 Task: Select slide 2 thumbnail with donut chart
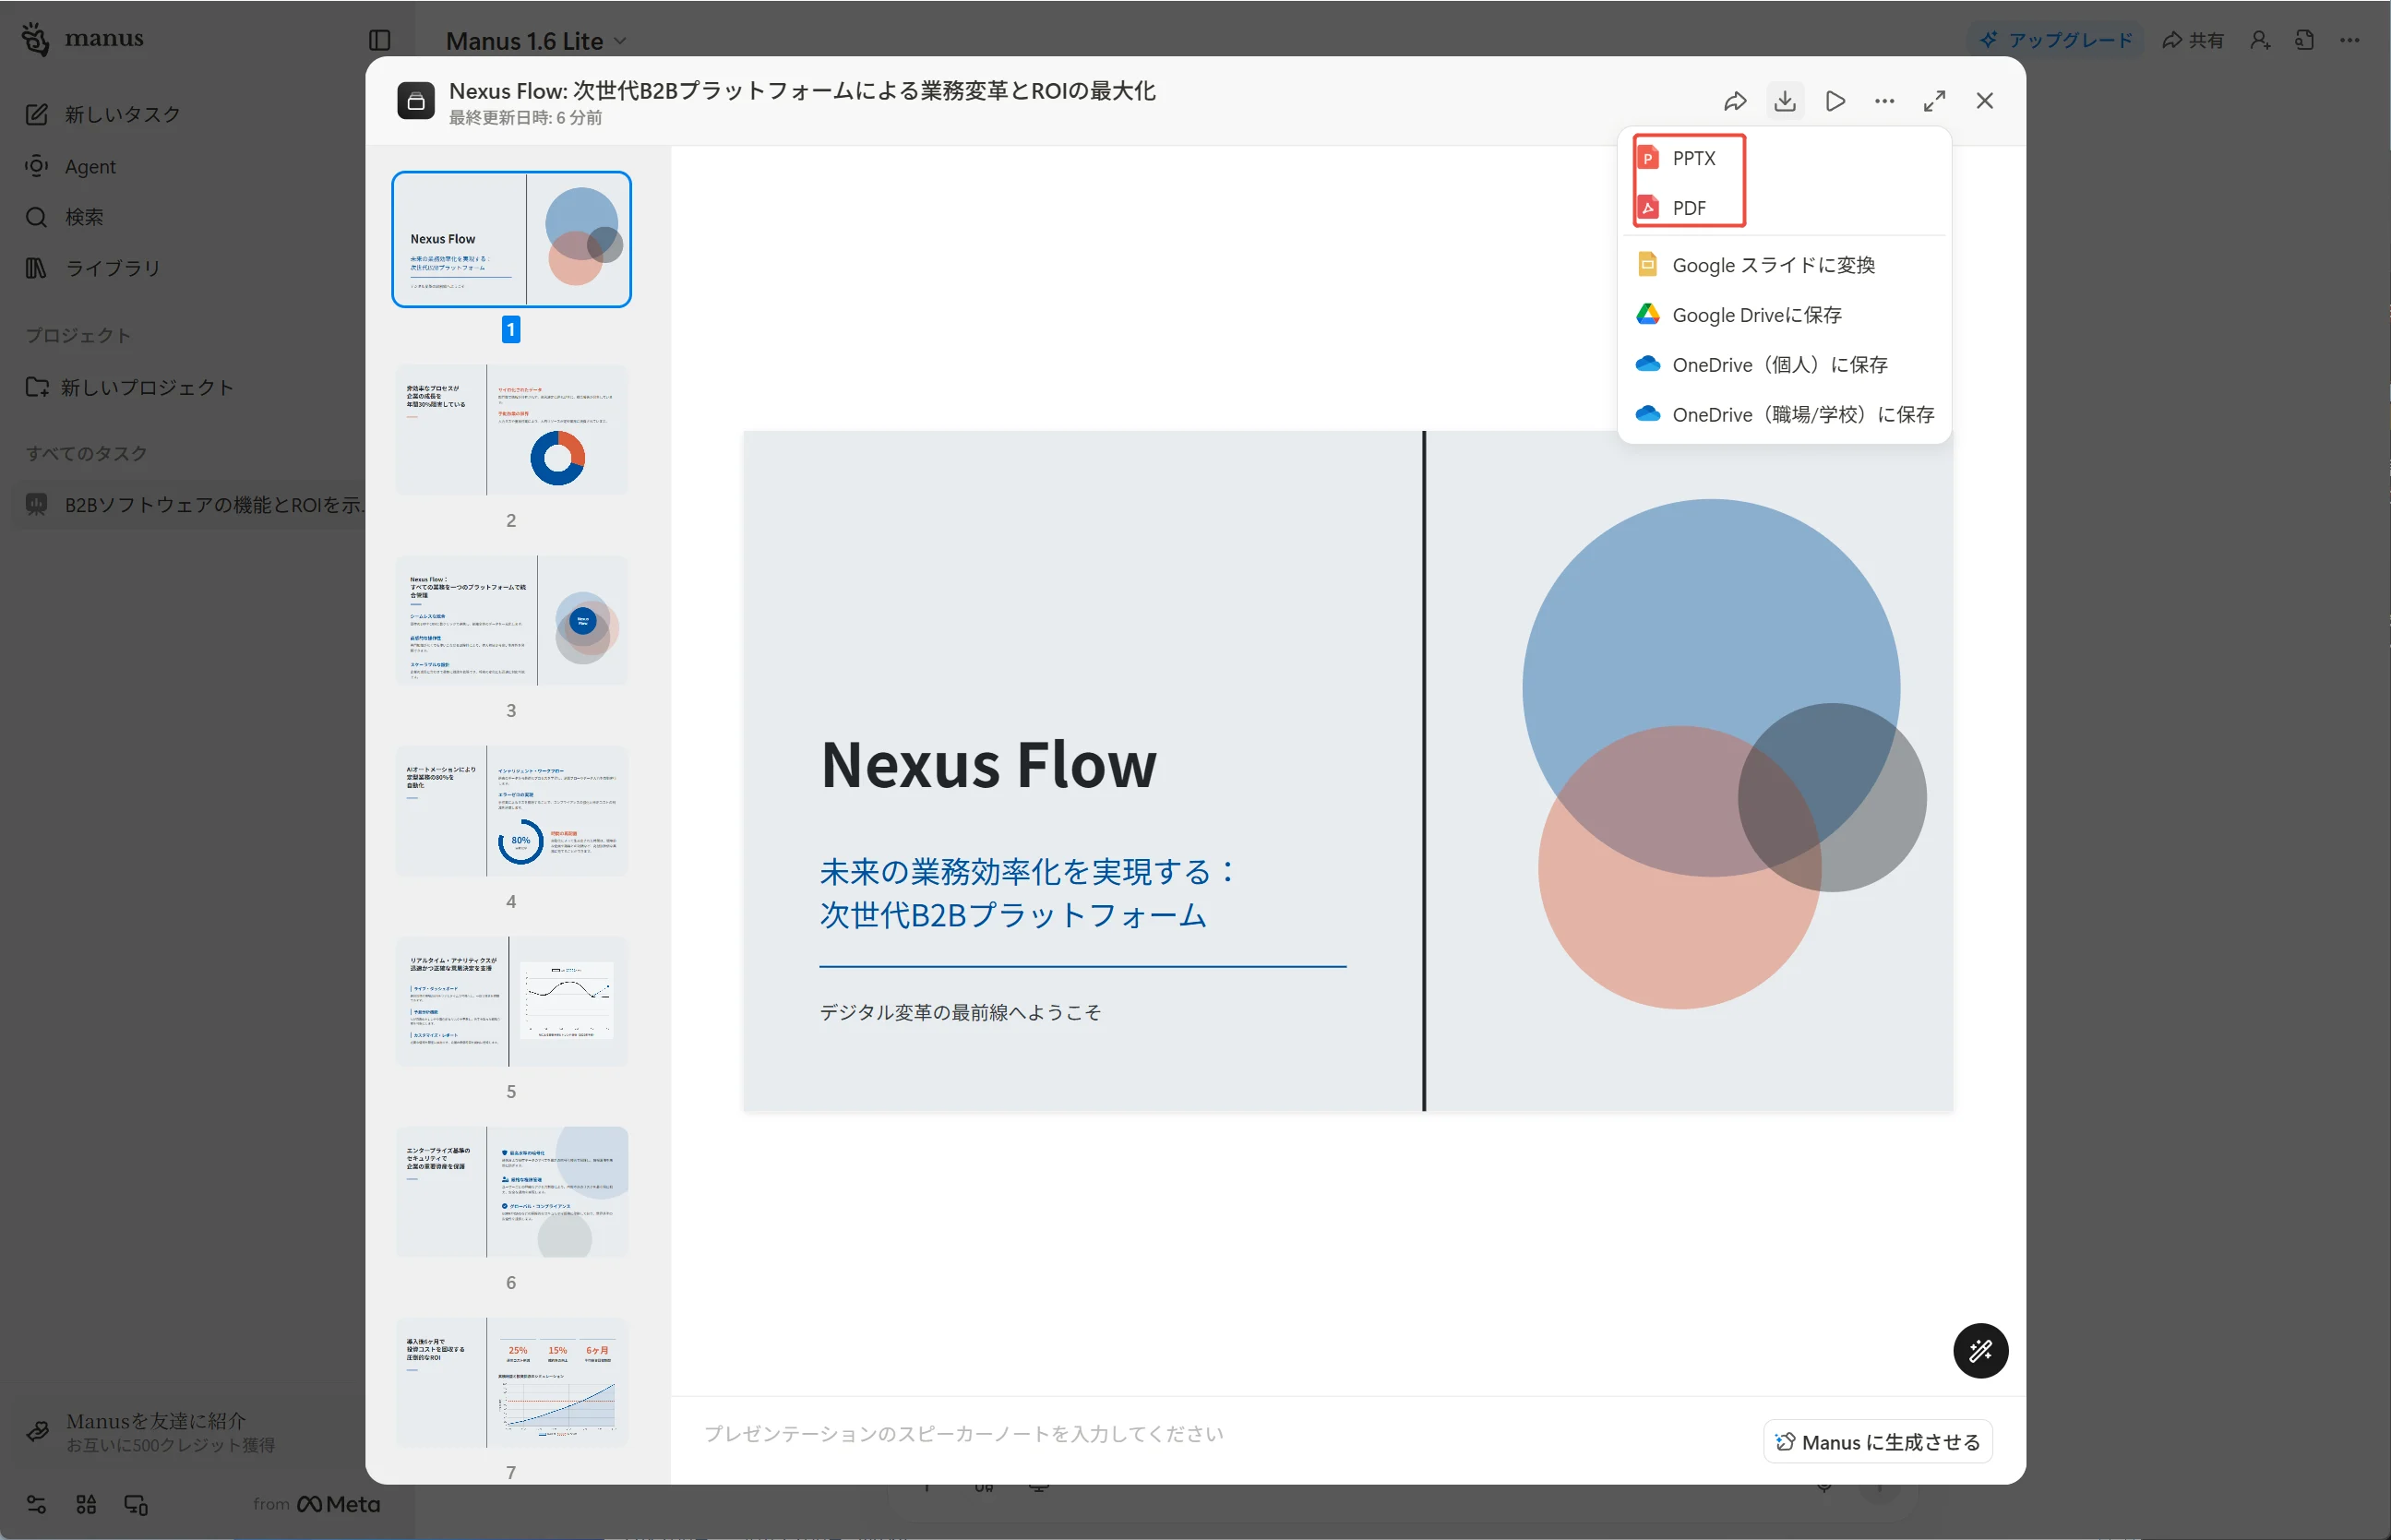point(511,430)
